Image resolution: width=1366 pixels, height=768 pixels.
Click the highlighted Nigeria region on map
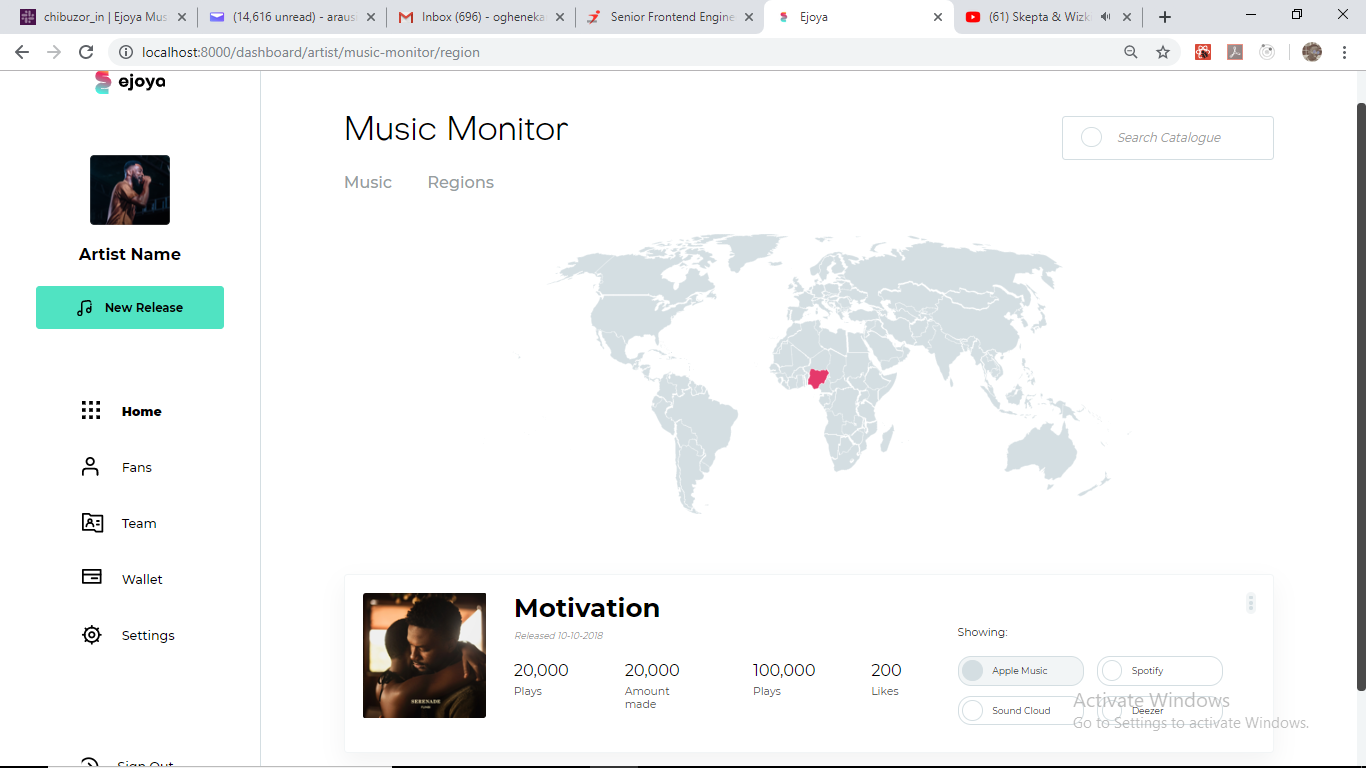coord(820,379)
